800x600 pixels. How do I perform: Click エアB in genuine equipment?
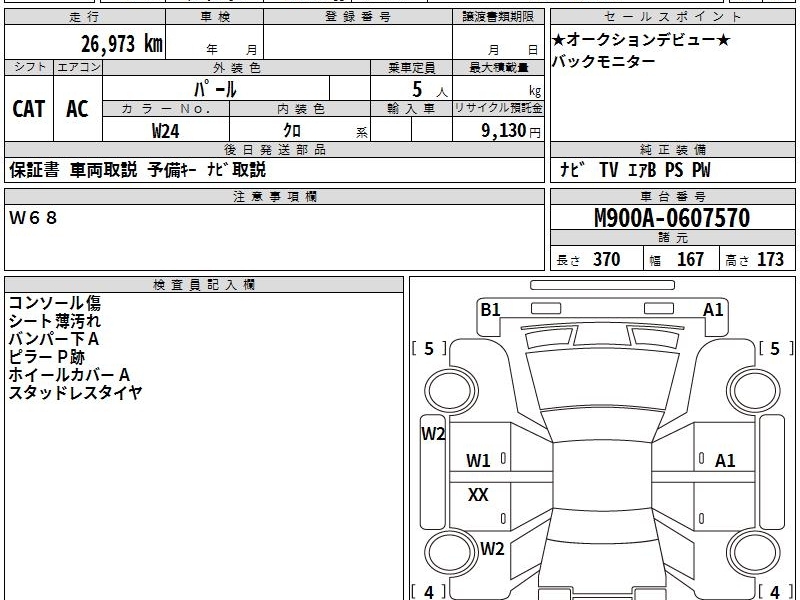[642, 170]
